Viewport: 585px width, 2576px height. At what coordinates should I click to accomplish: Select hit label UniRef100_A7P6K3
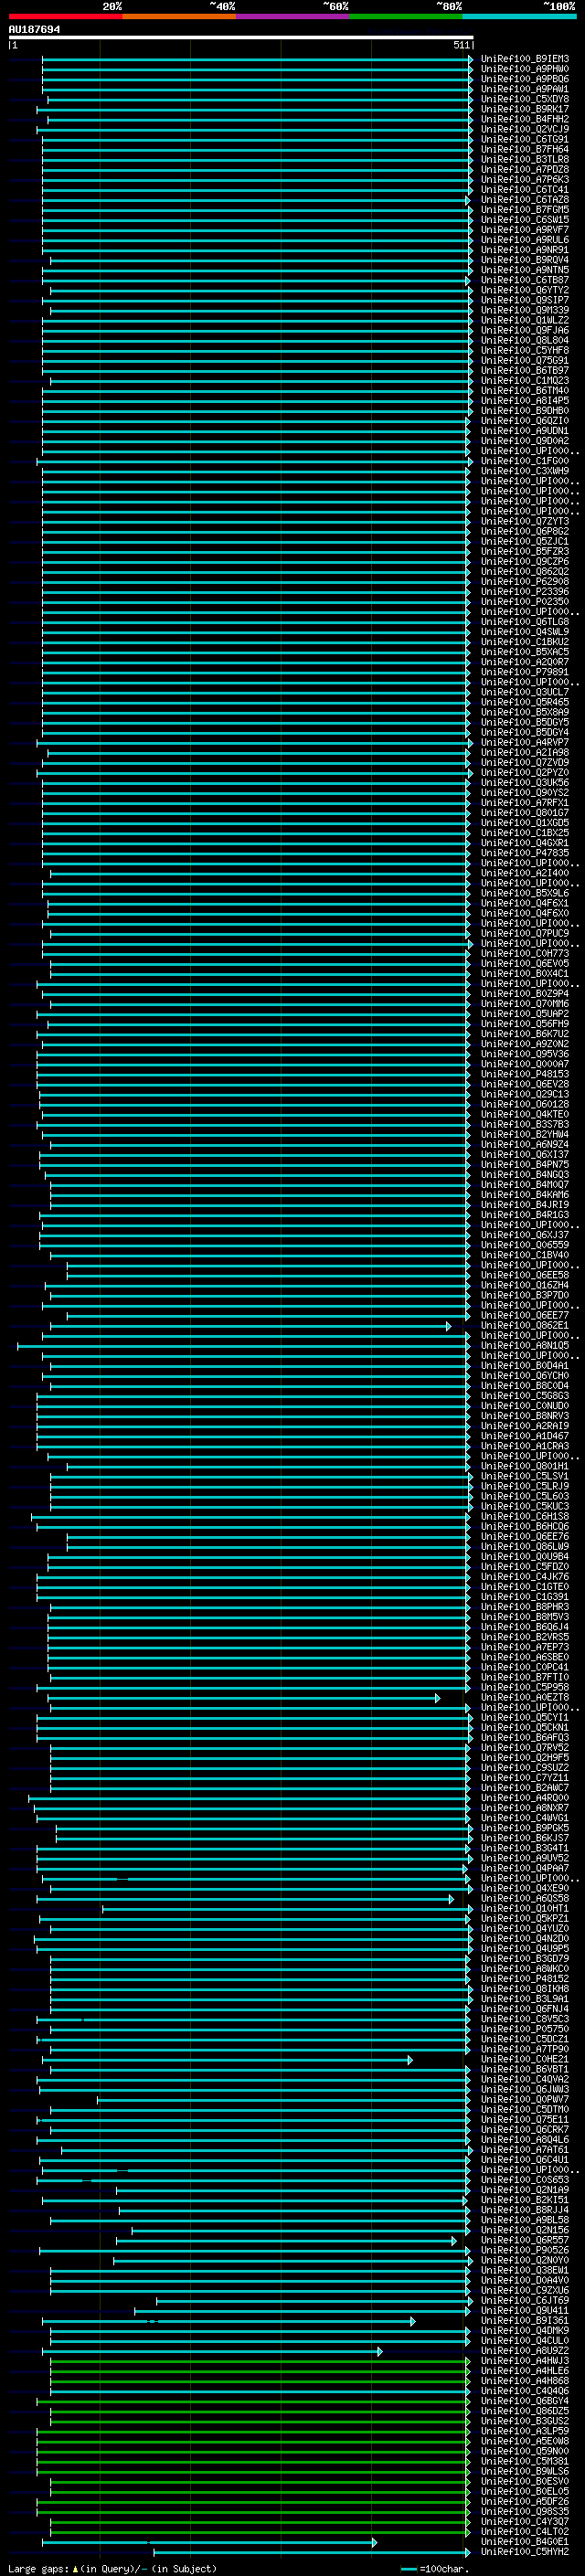pyautogui.click(x=524, y=180)
